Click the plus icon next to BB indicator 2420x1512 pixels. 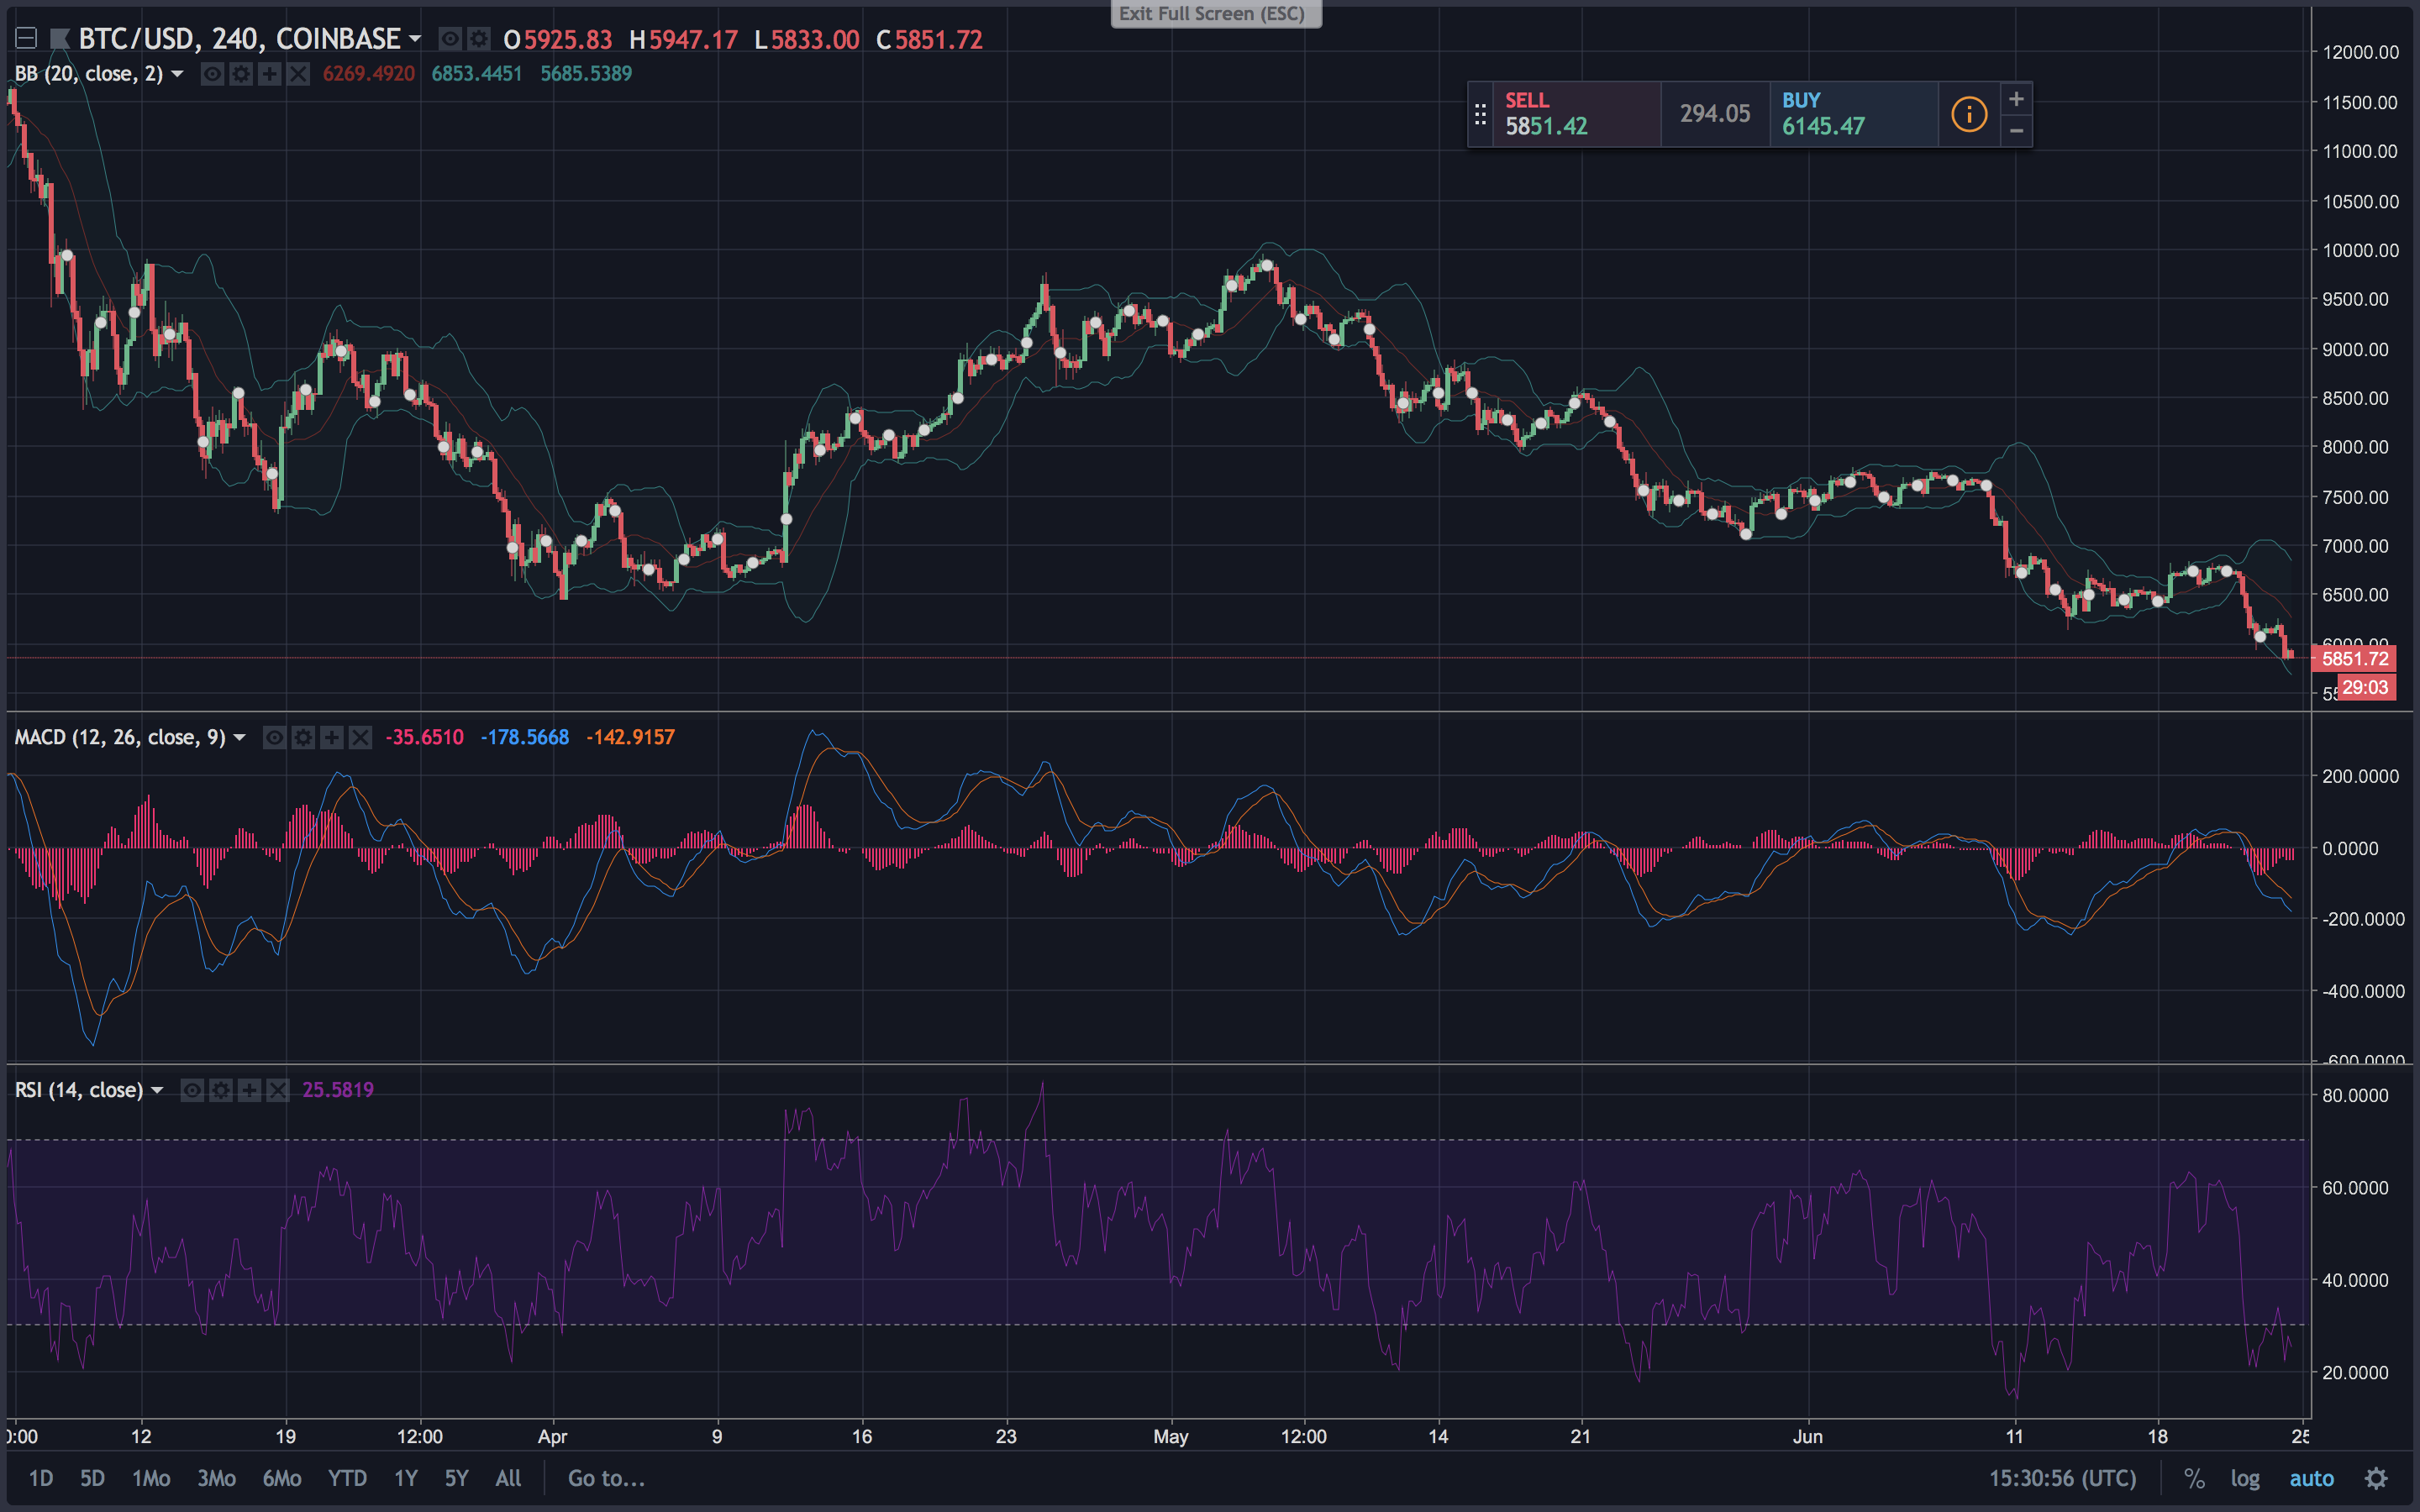pos(269,74)
